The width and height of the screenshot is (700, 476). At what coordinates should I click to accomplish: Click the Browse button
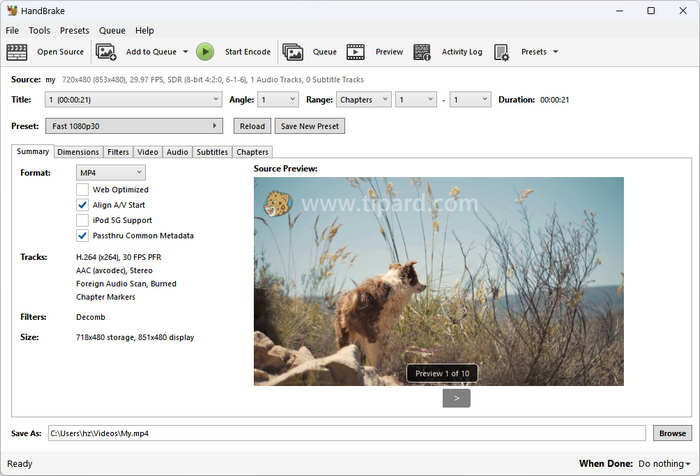672,433
